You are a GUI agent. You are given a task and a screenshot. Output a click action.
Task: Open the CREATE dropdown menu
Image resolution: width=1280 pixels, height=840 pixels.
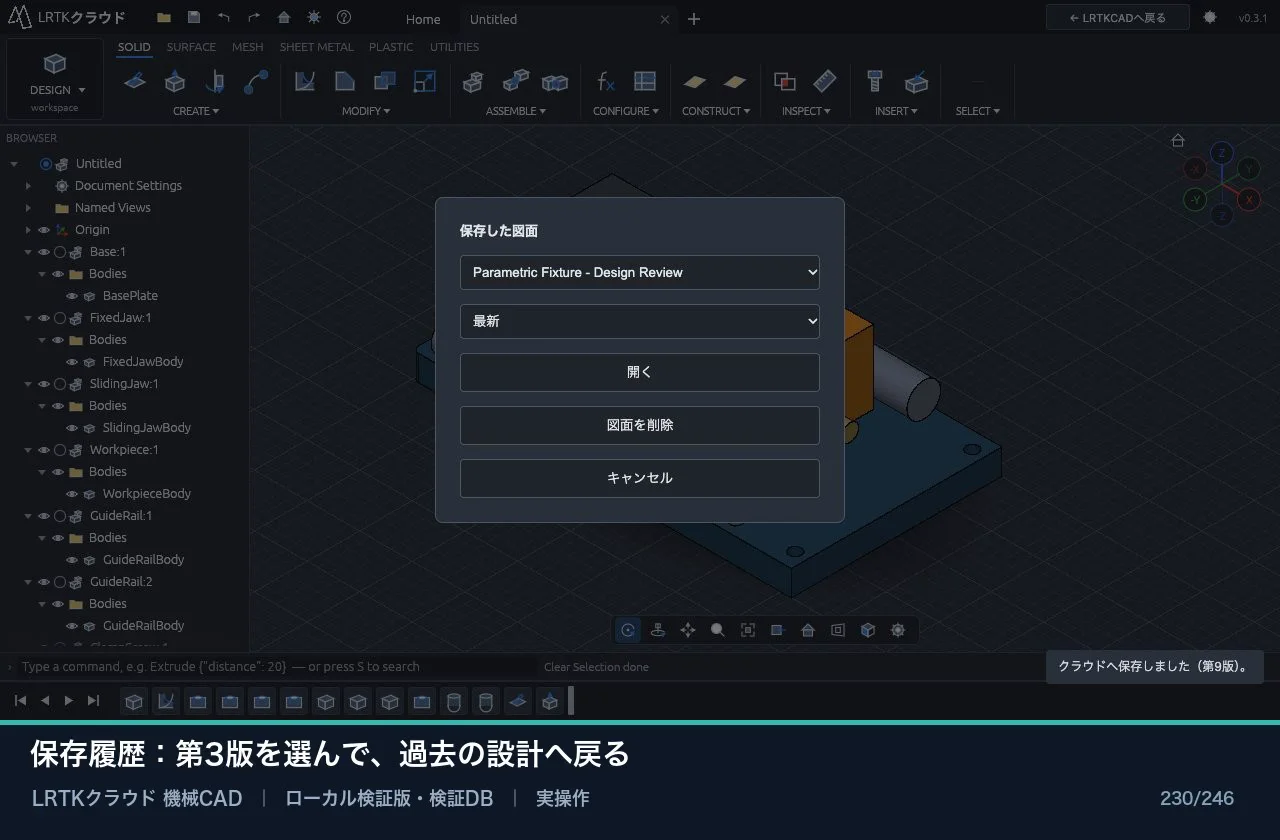196,111
